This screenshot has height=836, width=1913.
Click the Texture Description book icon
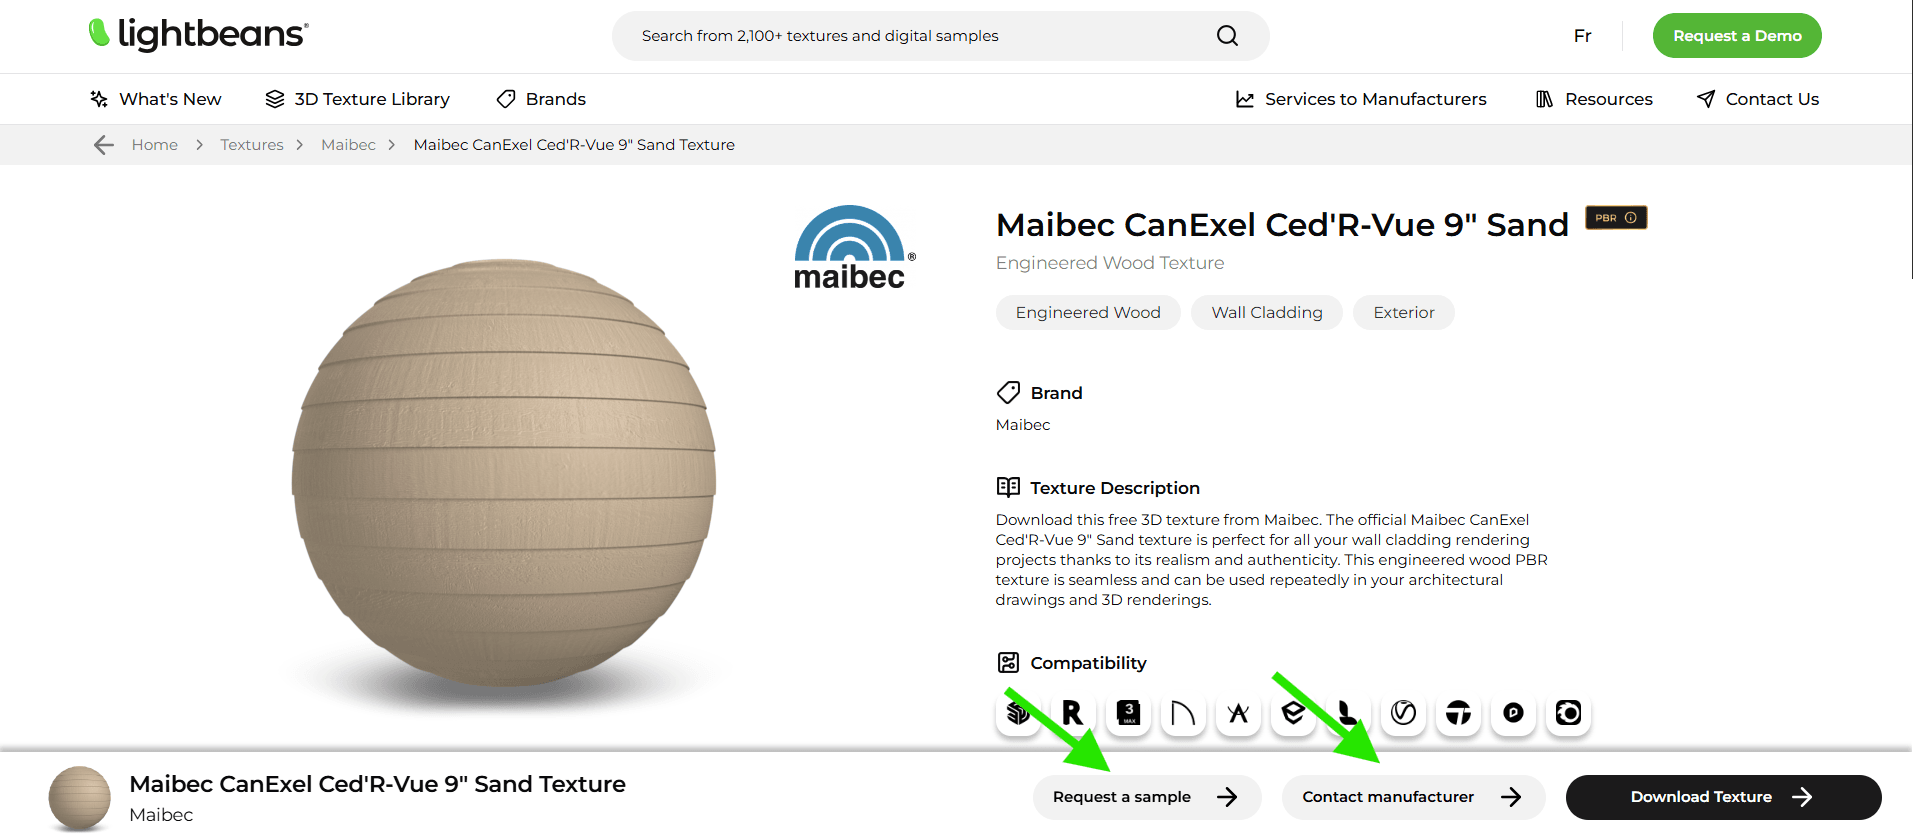1008,487
